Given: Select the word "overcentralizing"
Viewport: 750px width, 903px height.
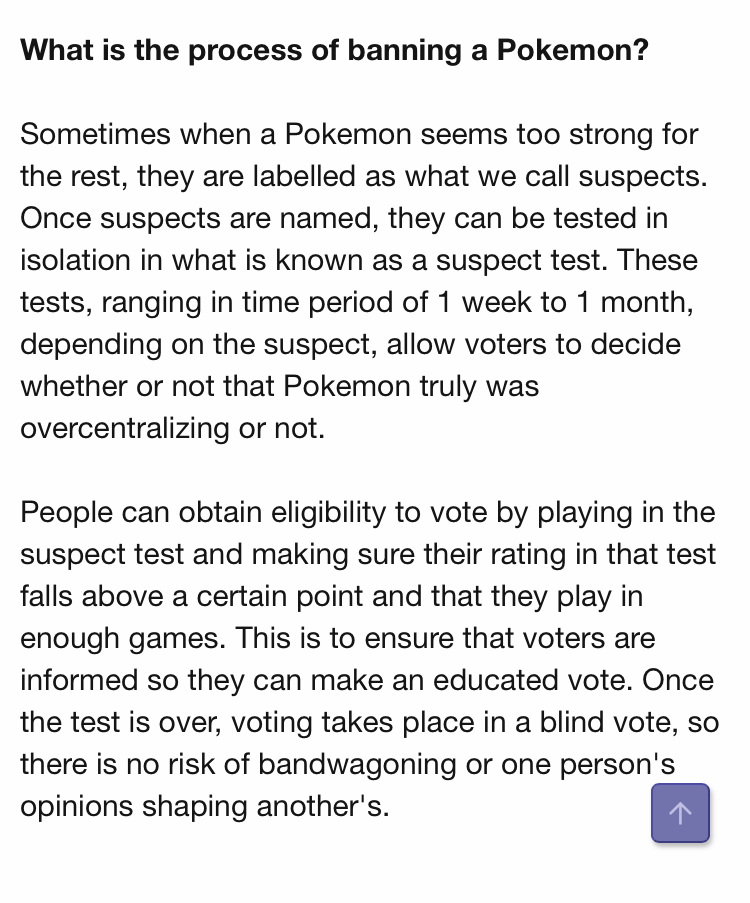Looking at the screenshot, I should pyautogui.click(x=124, y=428).
